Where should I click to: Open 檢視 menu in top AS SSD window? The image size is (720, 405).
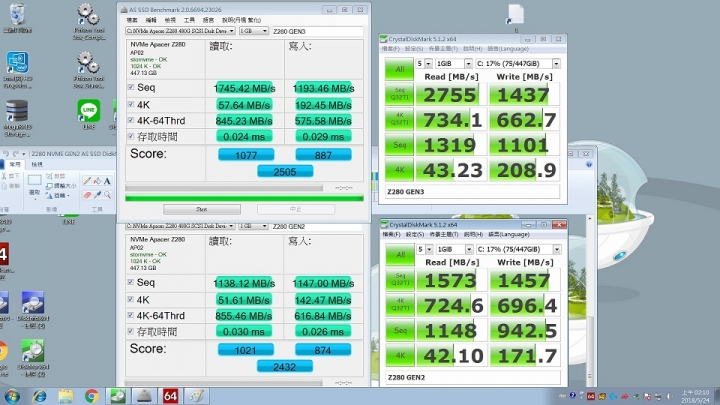pos(170,20)
